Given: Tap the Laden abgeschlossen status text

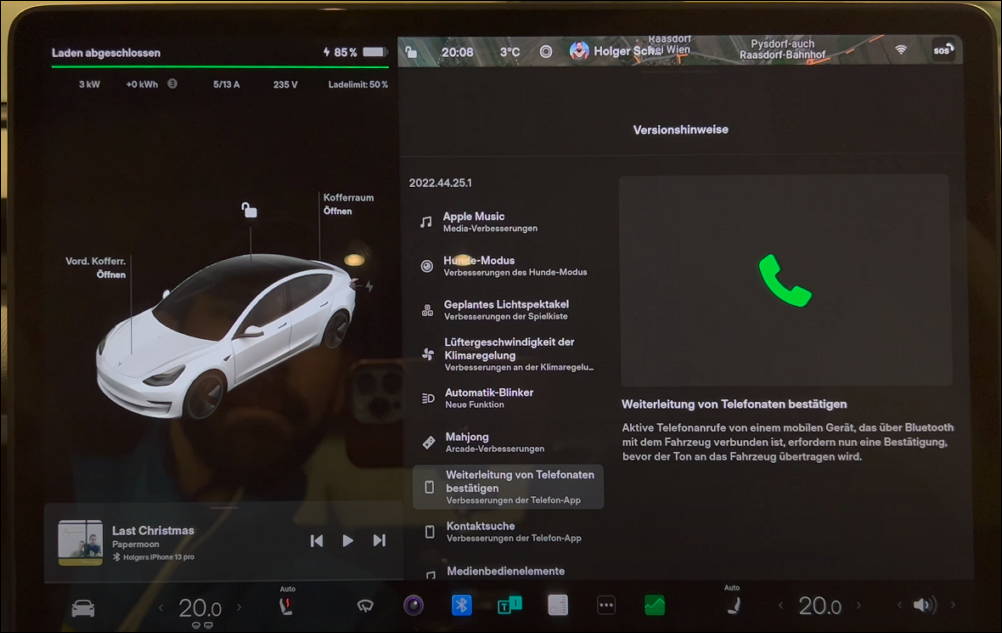Looking at the screenshot, I should pyautogui.click(x=106, y=53).
